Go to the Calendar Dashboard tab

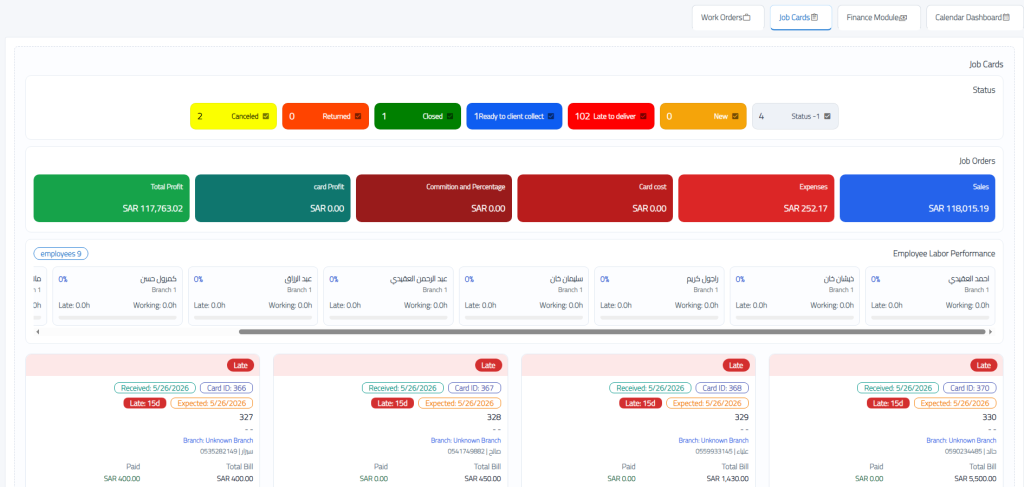click(974, 18)
